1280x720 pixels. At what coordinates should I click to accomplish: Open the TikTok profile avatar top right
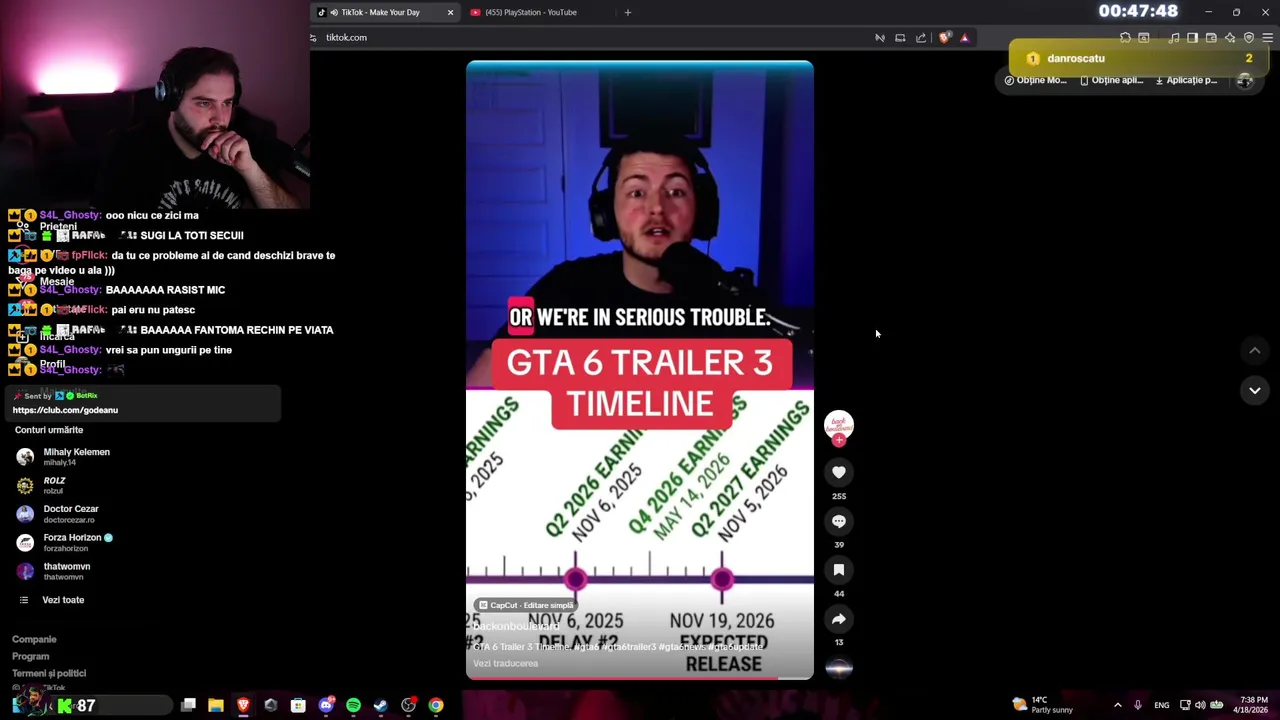click(1245, 81)
